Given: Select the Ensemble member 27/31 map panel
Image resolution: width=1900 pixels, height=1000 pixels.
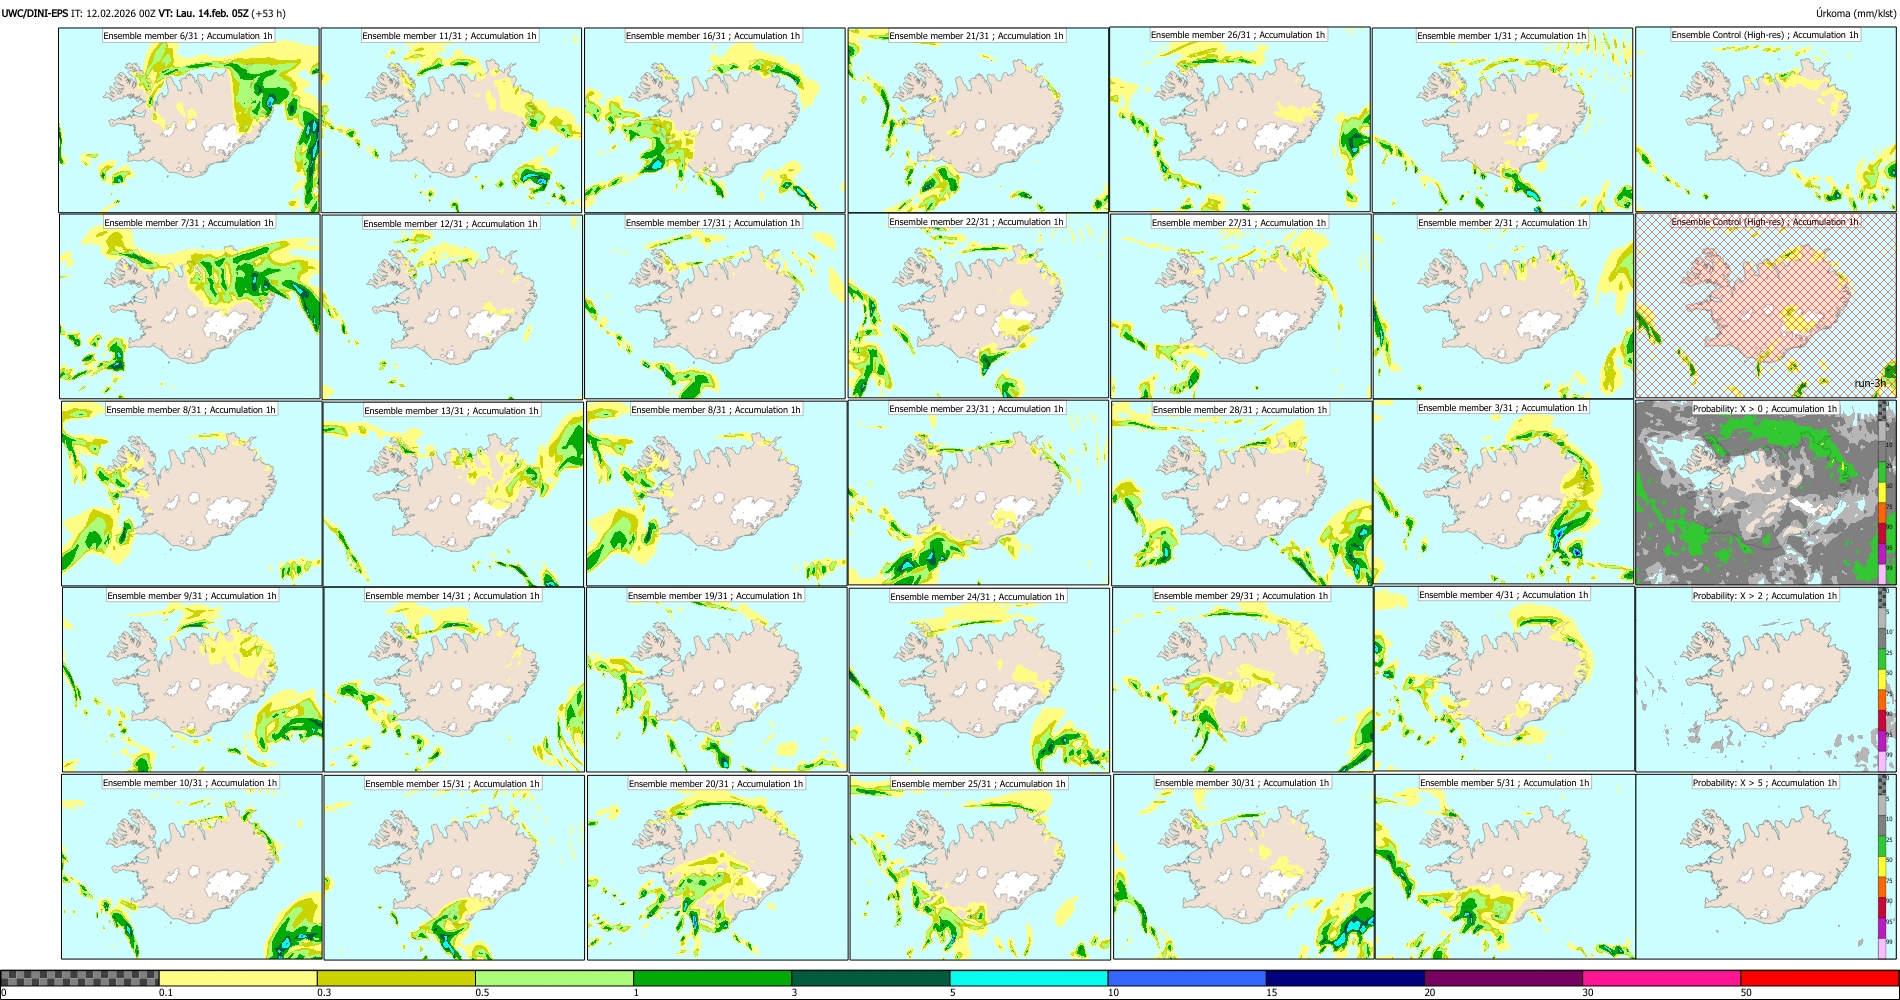Looking at the screenshot, I should point(1241,306).
